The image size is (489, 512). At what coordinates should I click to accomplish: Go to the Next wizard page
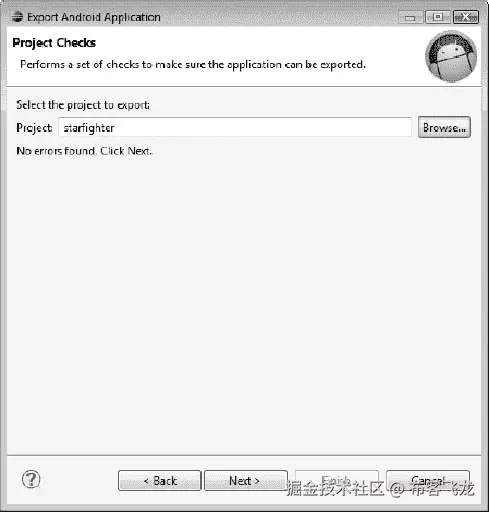tap(246, 480)
